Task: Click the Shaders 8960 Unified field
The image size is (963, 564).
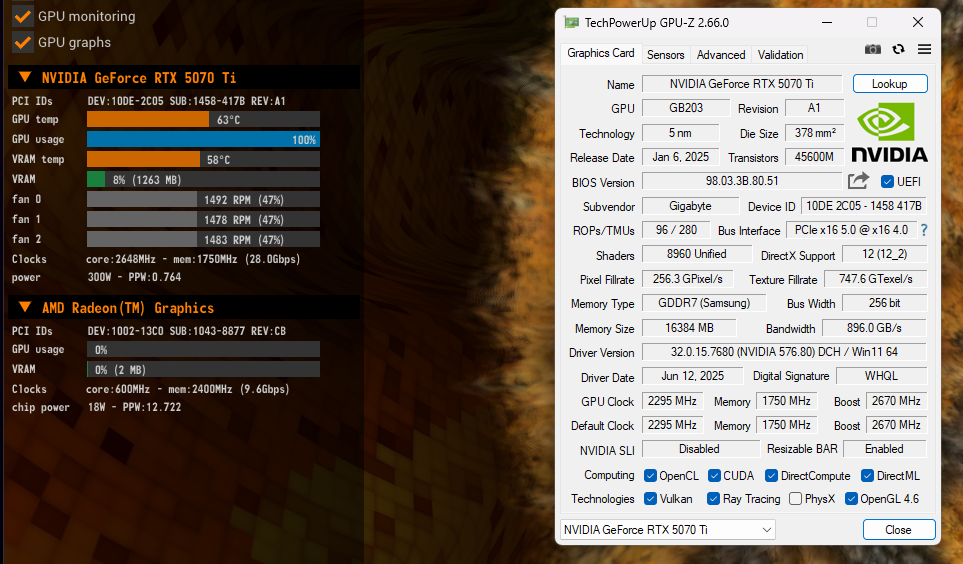Action: click(697, 254)
